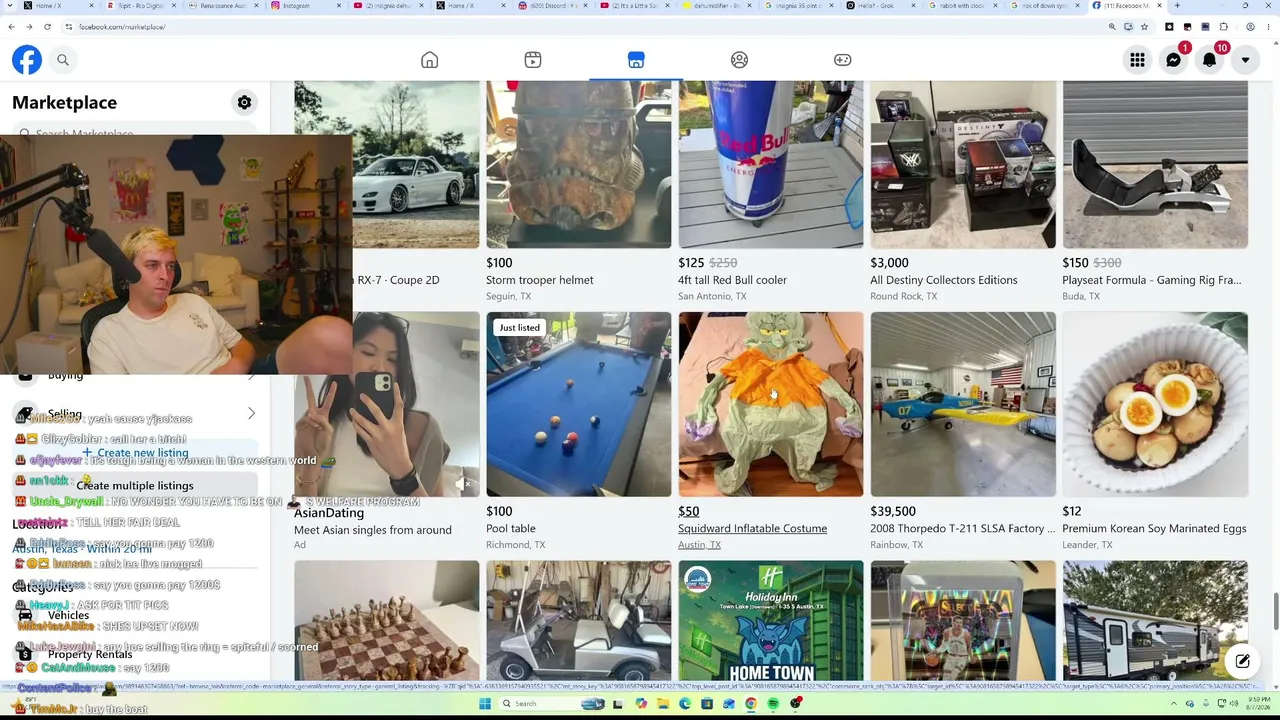
Task: Open Messenger chats icon
Action: (x=1173, y=61)
